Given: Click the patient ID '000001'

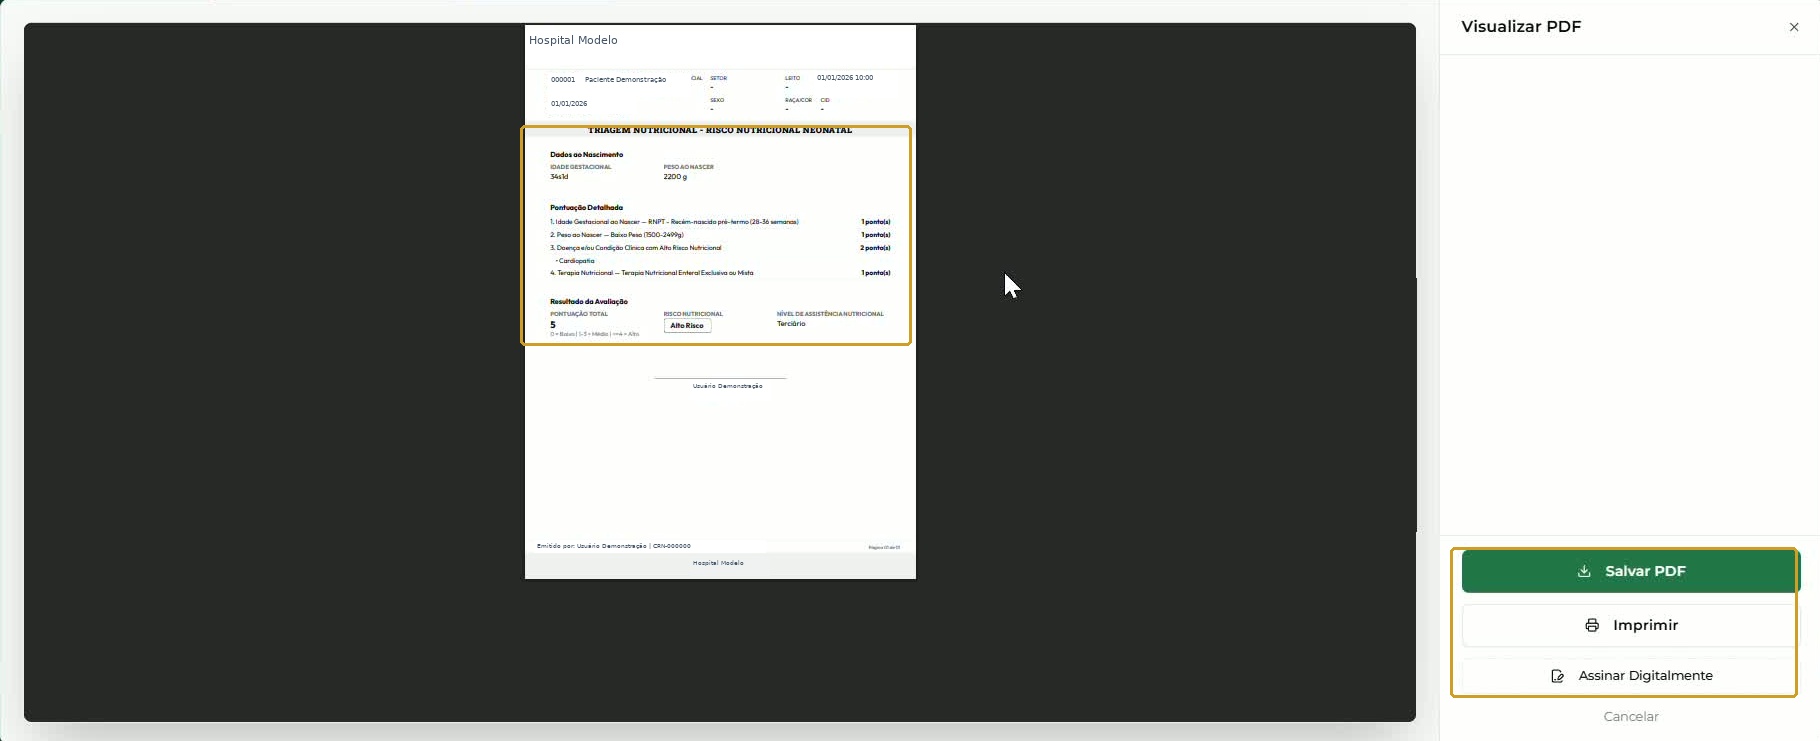Looking at the screenshot, I should click(563, 79).
